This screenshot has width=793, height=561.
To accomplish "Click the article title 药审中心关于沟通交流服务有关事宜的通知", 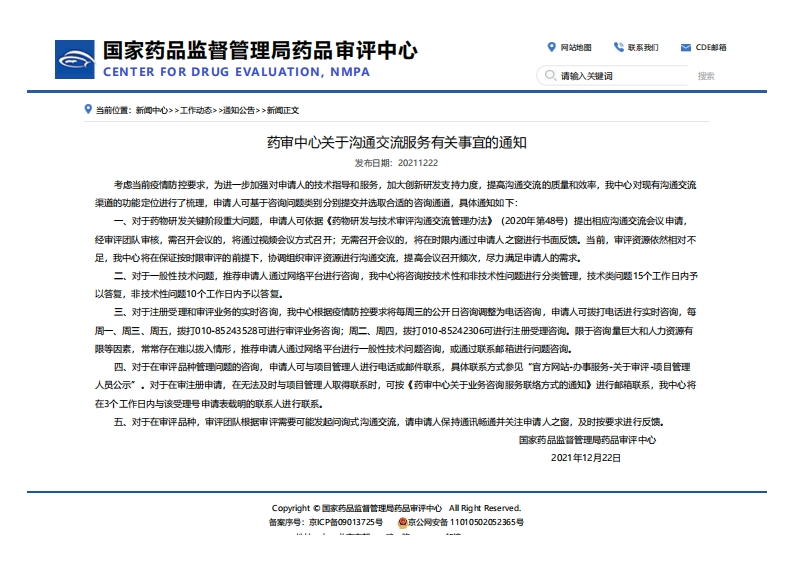I will [396, 143].
